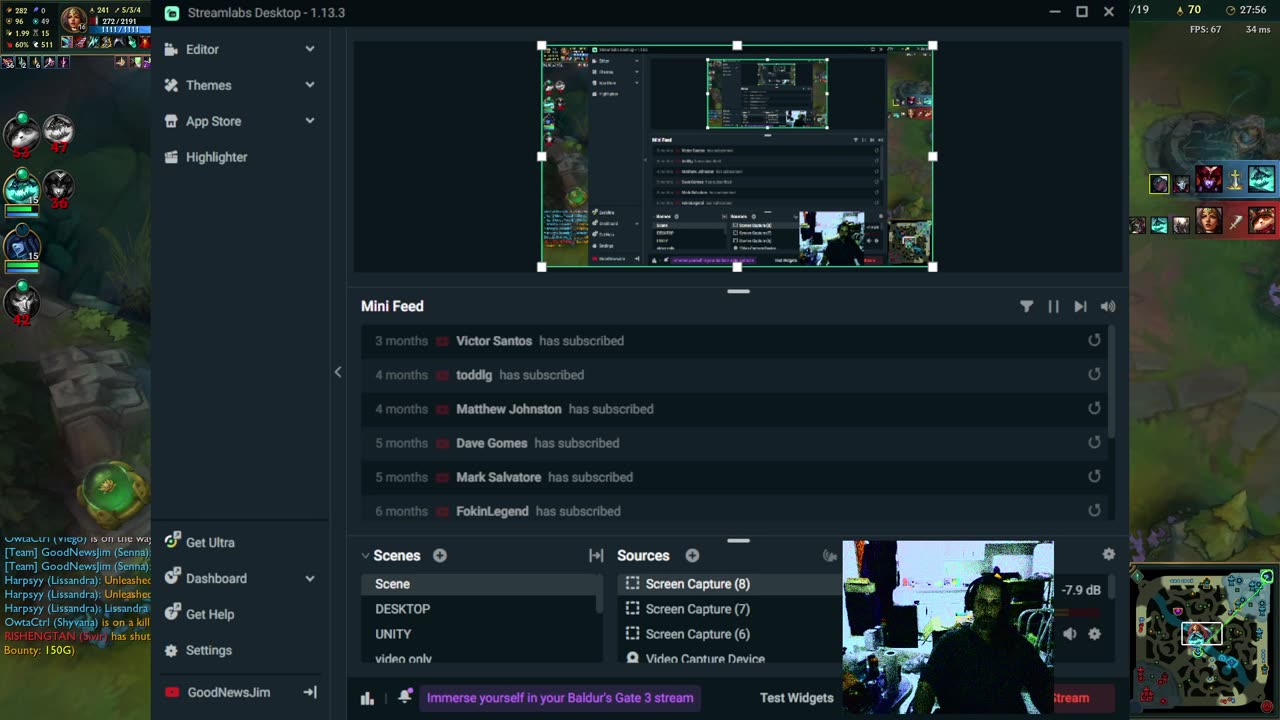Select the Screen Capture (6) source
Screen dimensions: 1280x720
point(697,634)
